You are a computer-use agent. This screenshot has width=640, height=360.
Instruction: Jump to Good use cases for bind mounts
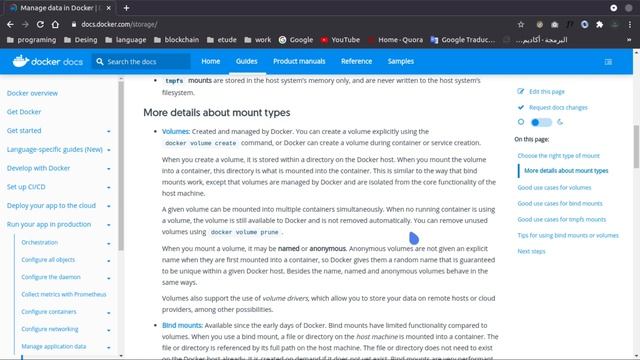tap(560, 203)
